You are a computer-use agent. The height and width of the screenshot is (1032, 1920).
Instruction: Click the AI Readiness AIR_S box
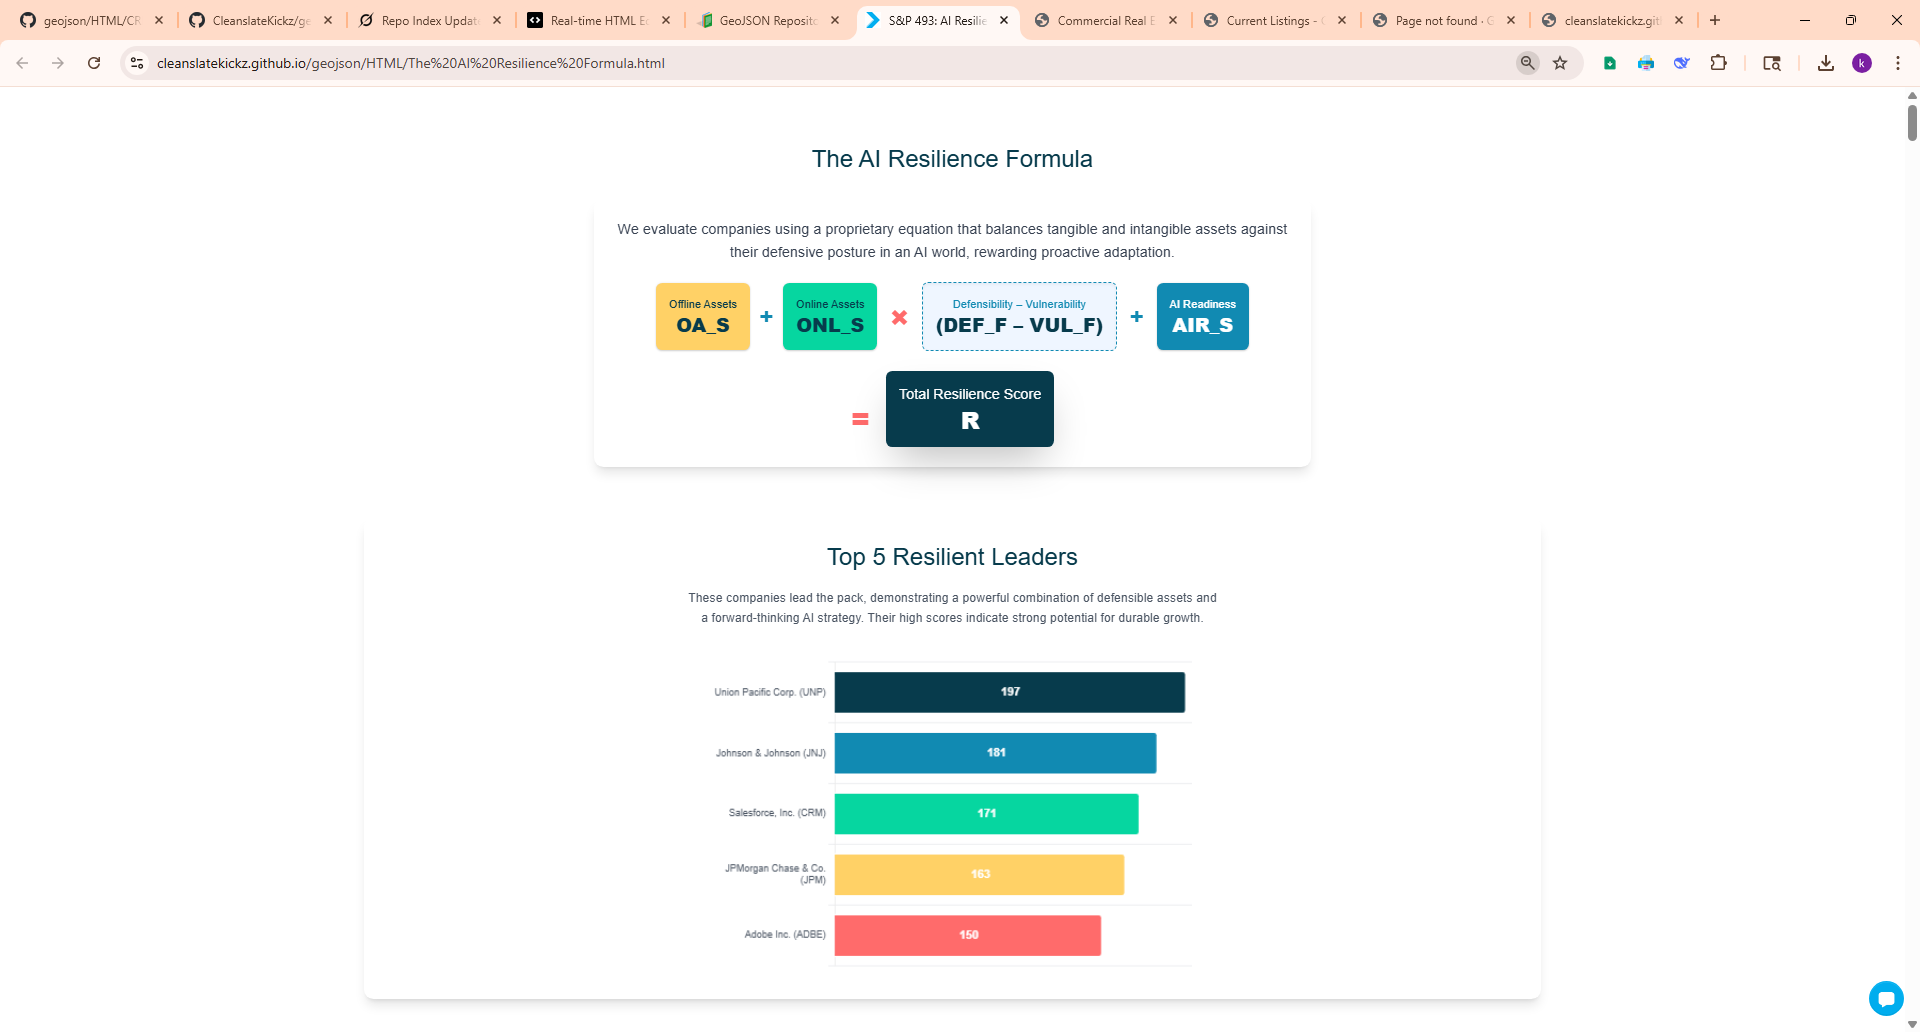click(1202, 316)
